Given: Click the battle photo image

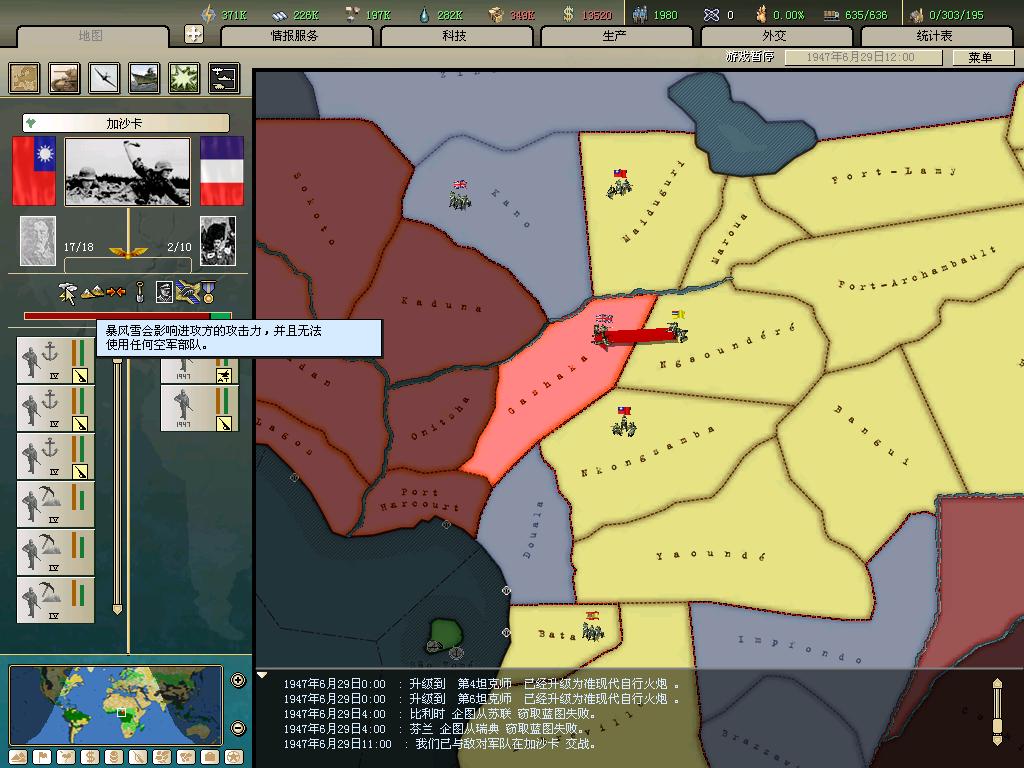Looking at the screenshot, I should click(128, 172).
